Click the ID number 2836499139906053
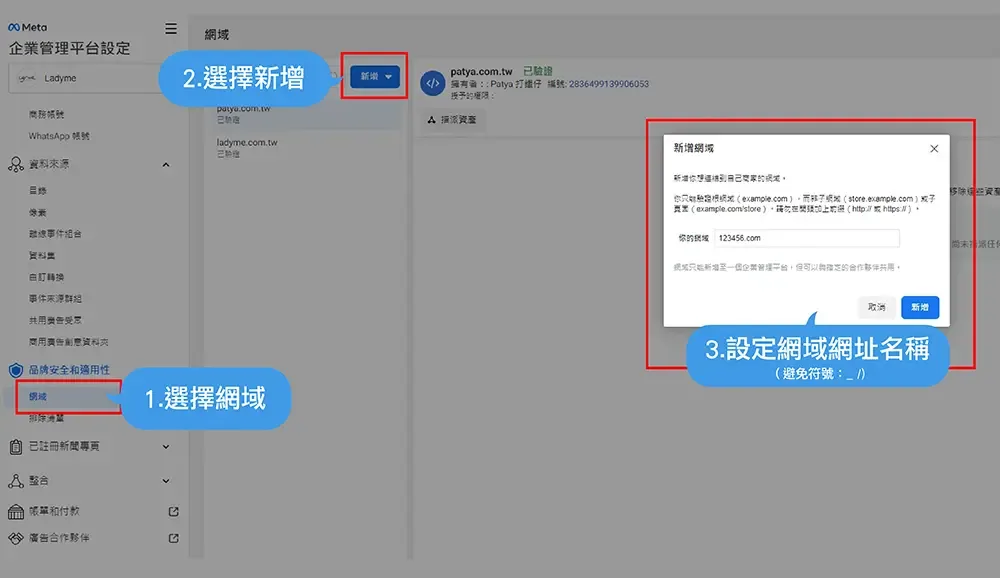The width and height of the screenshot is (1000, 578). pos(608,84)
